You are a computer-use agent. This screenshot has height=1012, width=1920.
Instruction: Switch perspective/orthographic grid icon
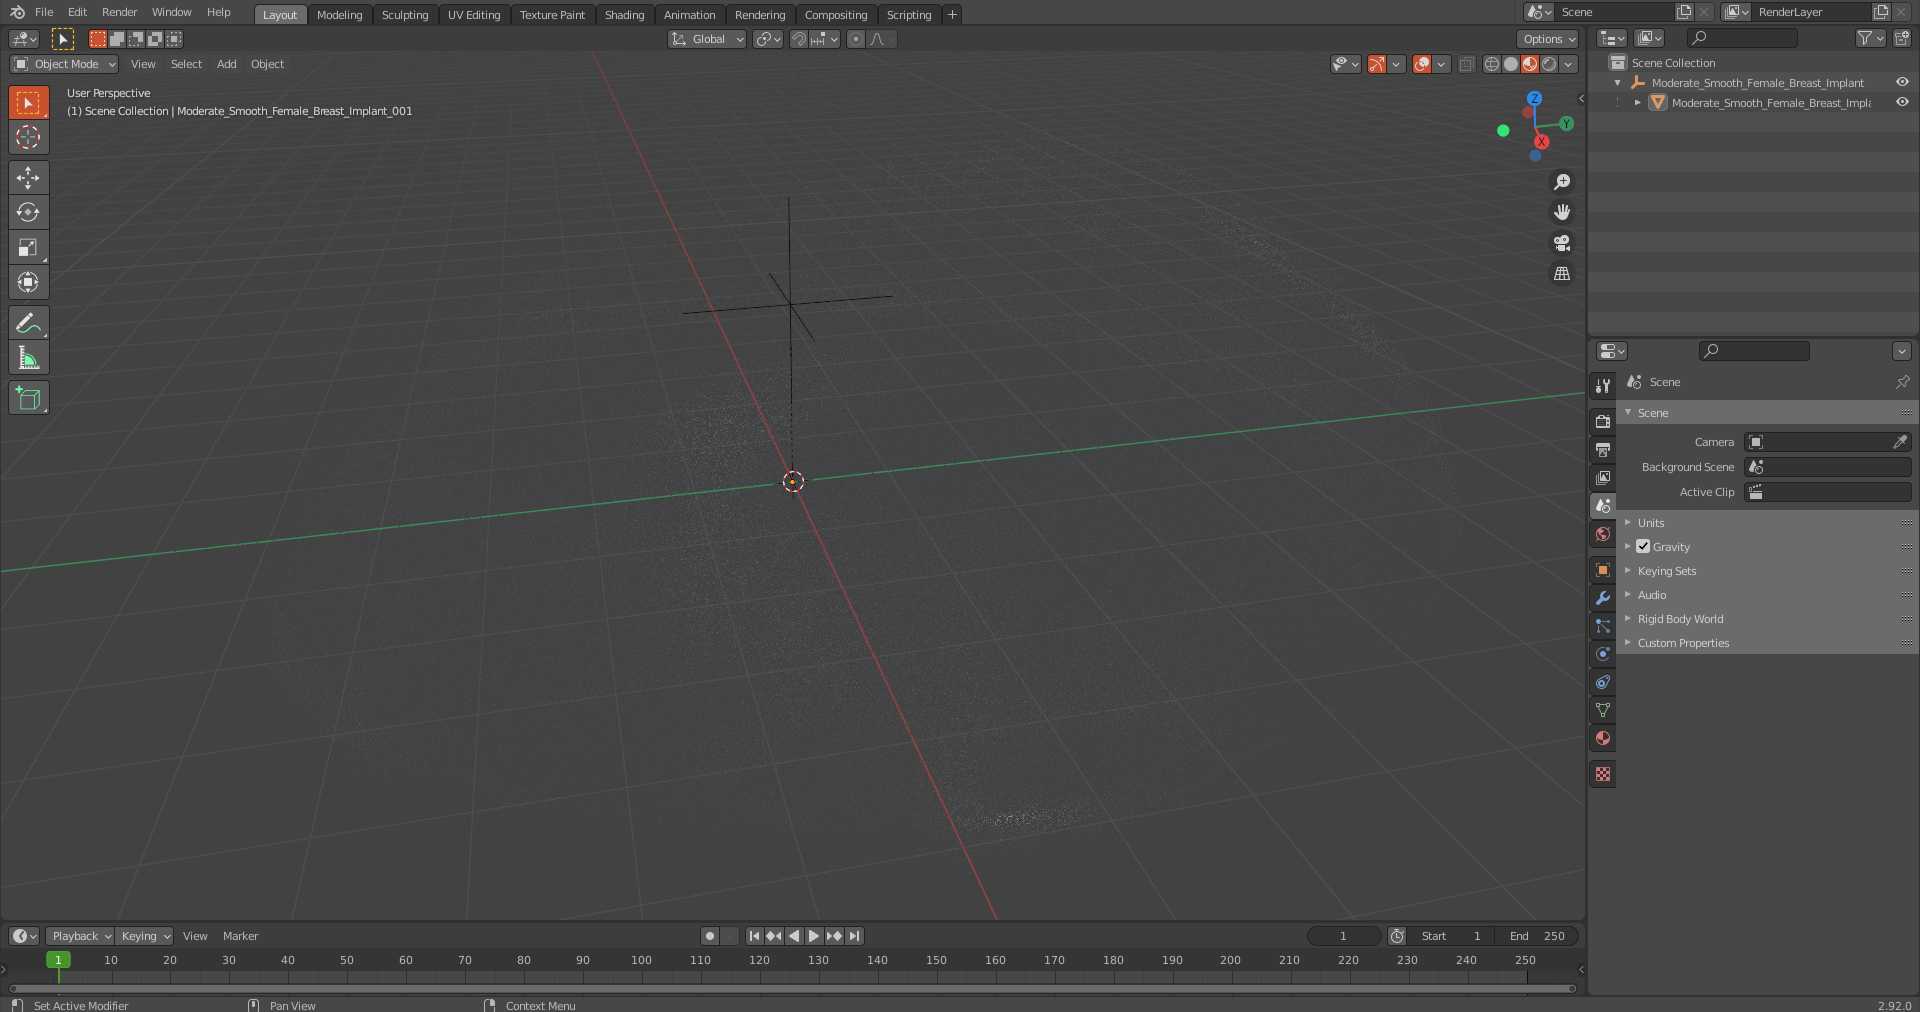(1562, 273)
